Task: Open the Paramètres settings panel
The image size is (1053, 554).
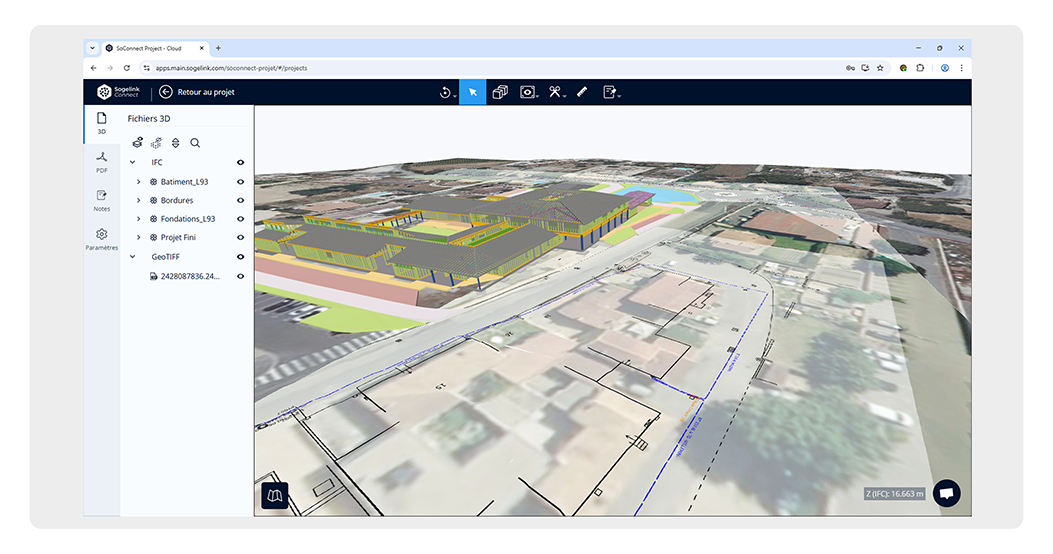Action: point(101,239)
